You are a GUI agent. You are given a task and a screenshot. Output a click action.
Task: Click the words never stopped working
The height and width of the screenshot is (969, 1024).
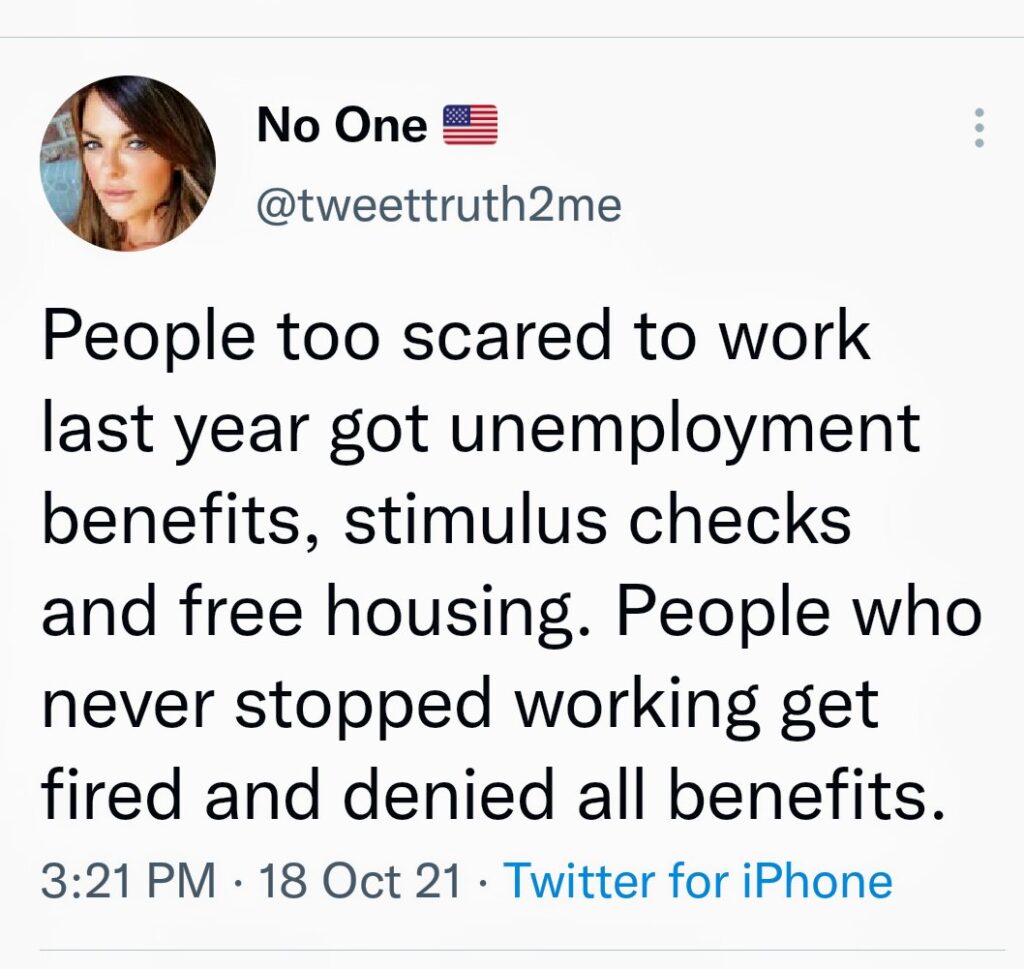(401, 708)
